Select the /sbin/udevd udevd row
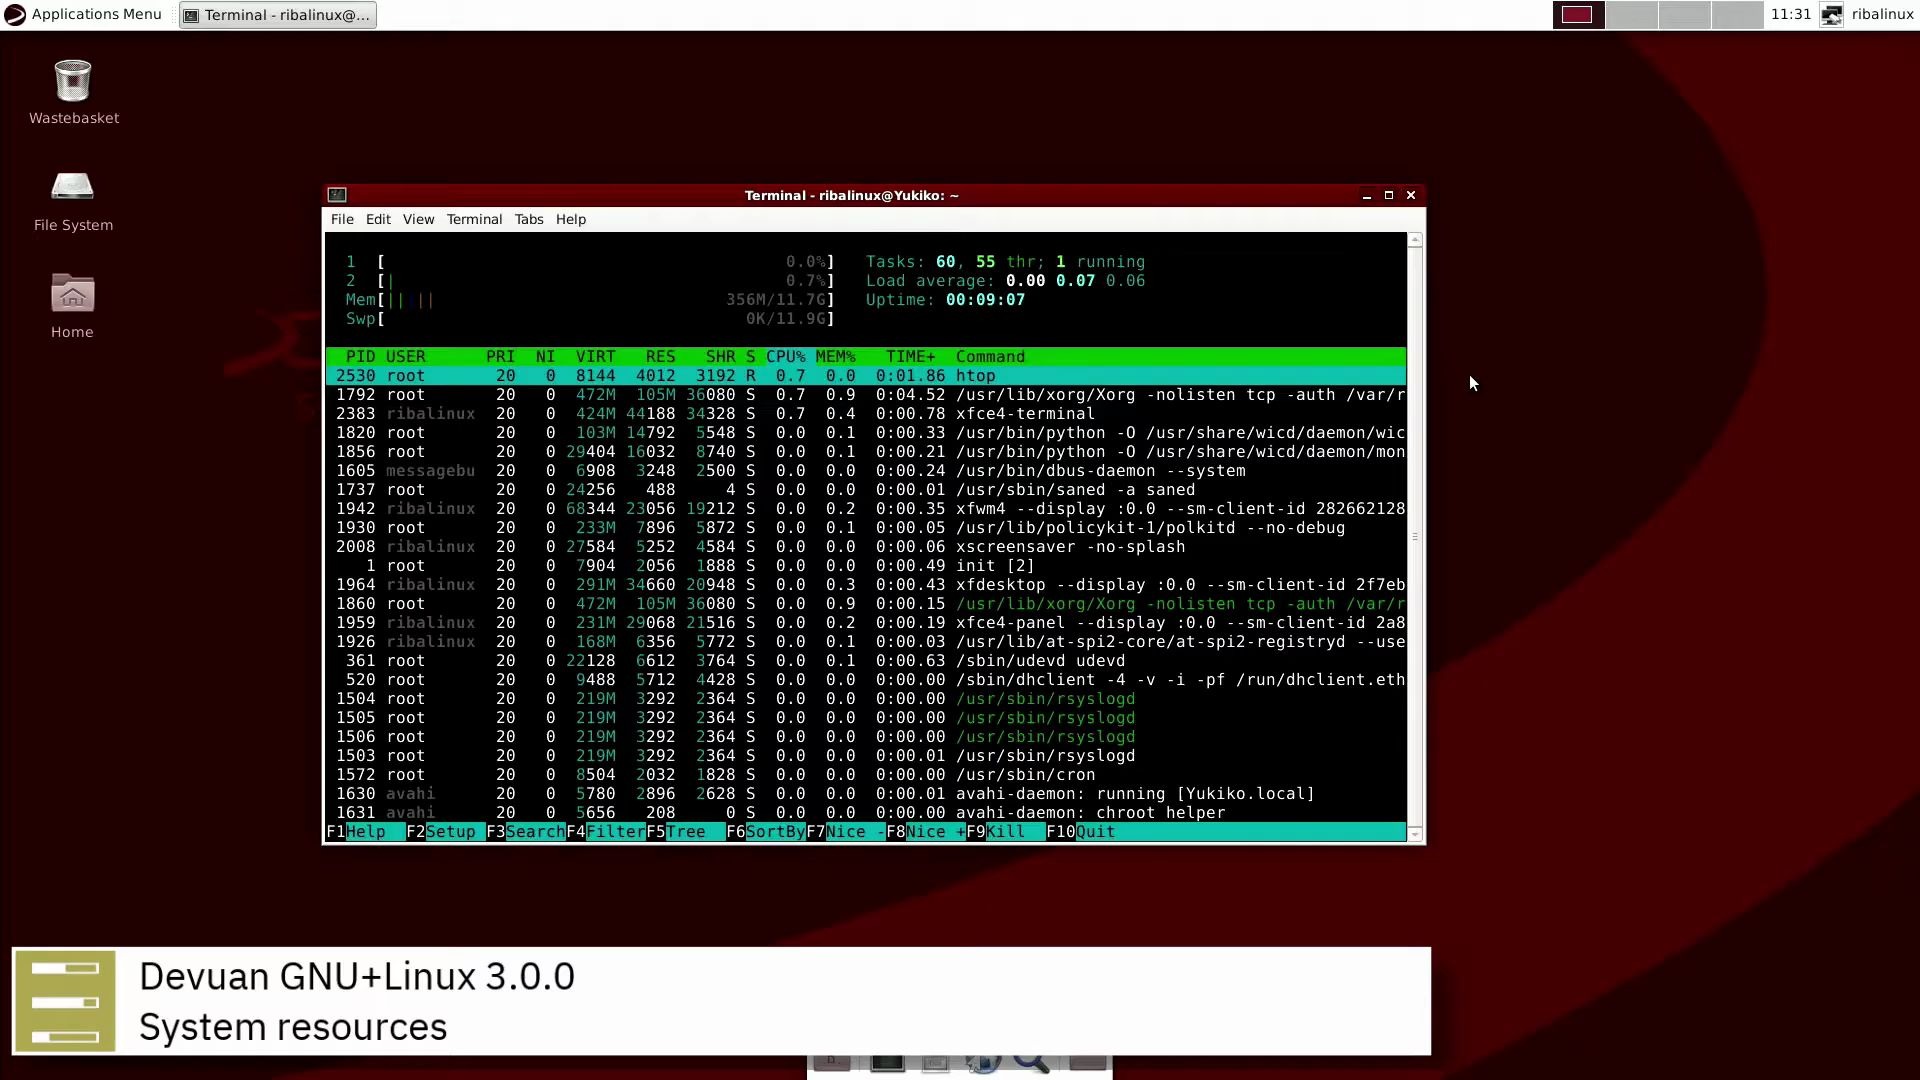 click(866, 661)
